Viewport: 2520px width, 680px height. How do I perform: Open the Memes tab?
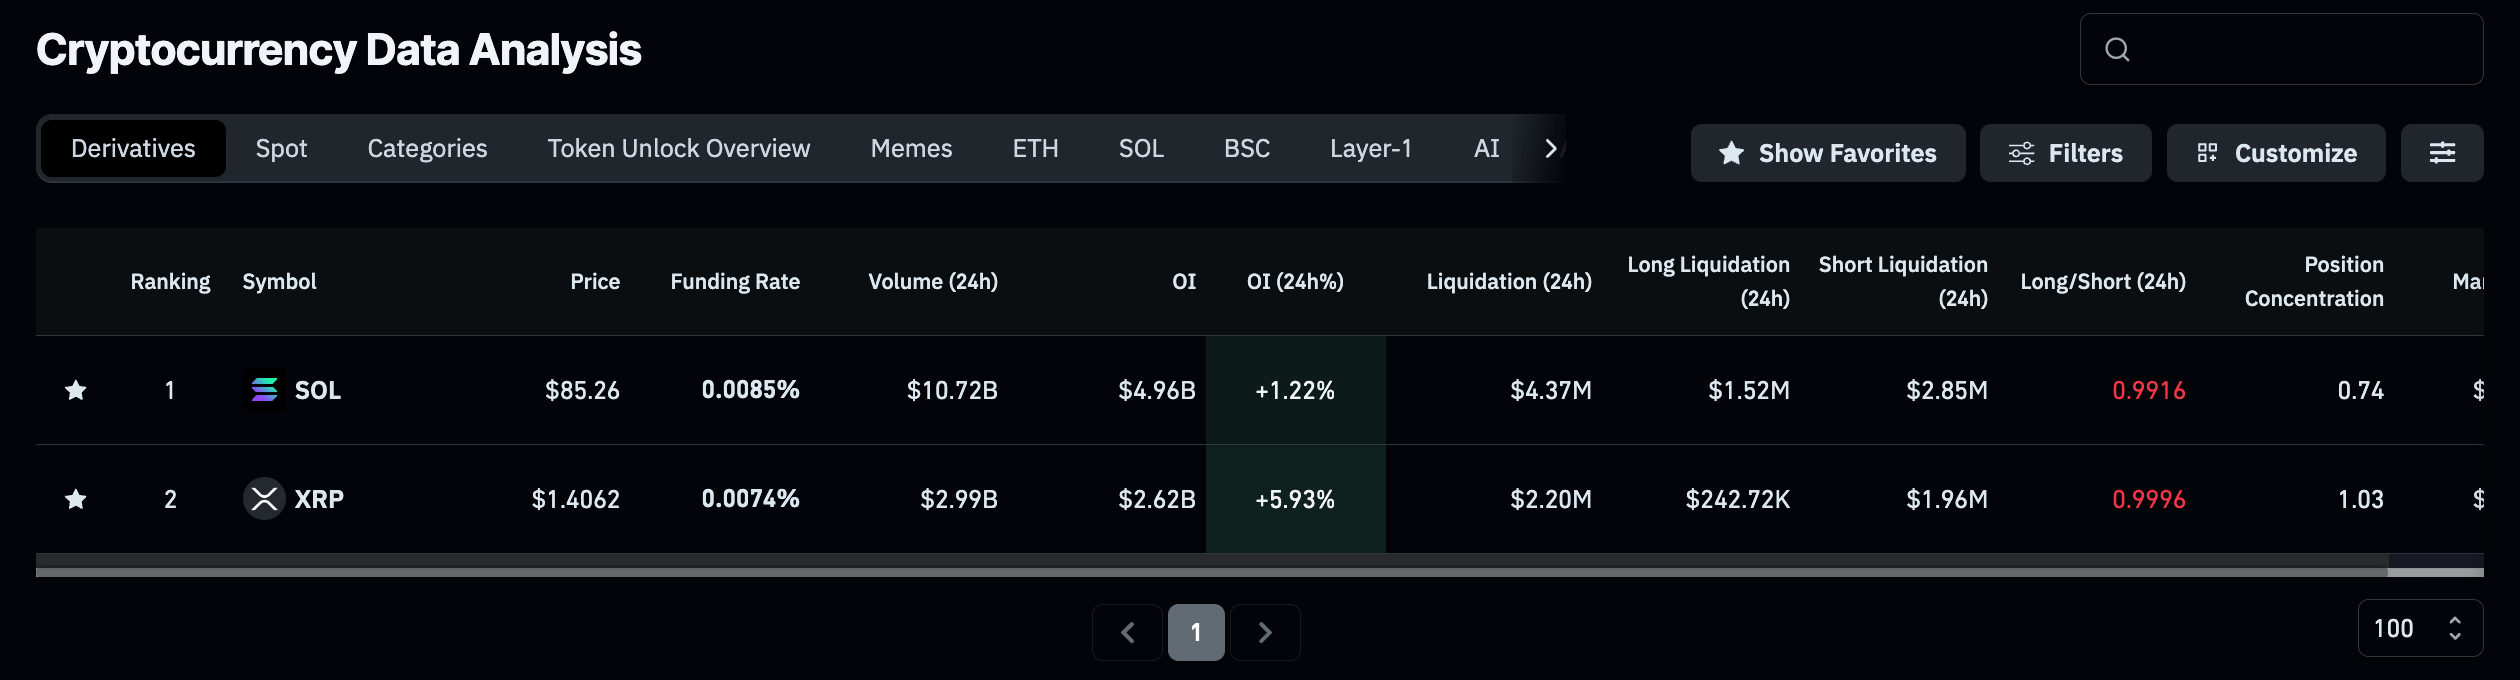click(911, 149)
